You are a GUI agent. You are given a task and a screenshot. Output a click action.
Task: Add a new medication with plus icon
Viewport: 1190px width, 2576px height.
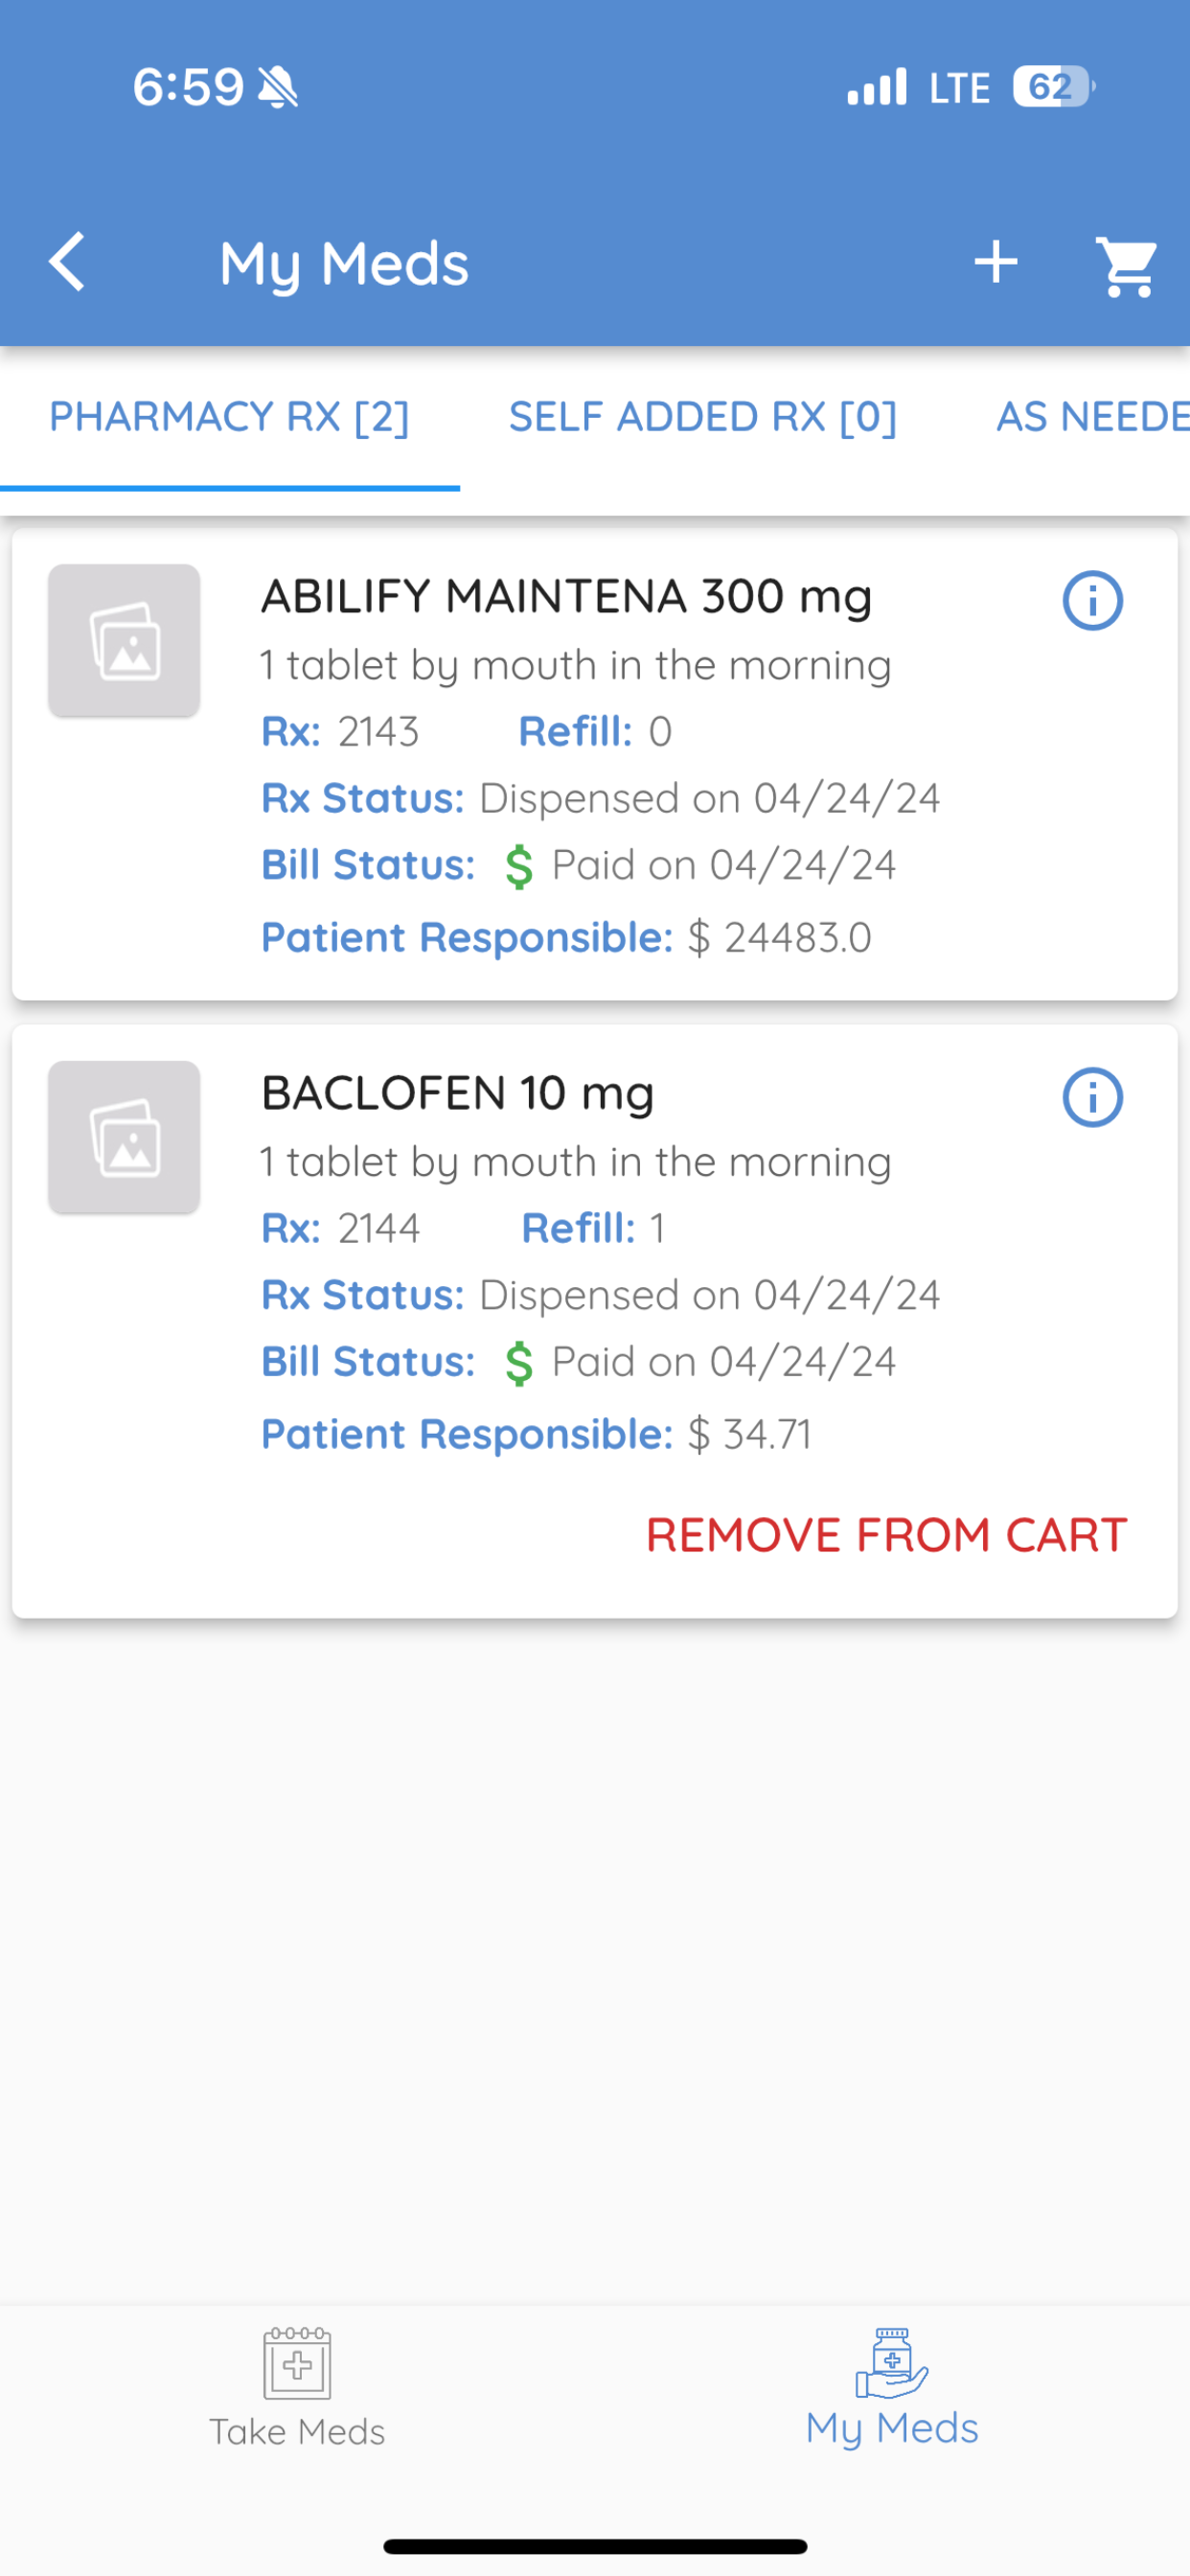pos(996,263)
